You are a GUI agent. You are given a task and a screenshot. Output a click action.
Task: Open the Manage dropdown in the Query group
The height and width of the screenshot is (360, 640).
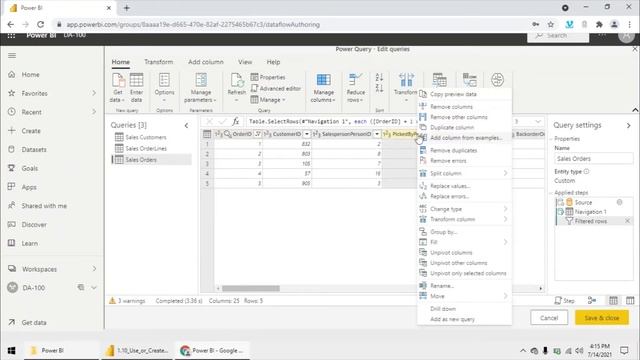[268, 100]
